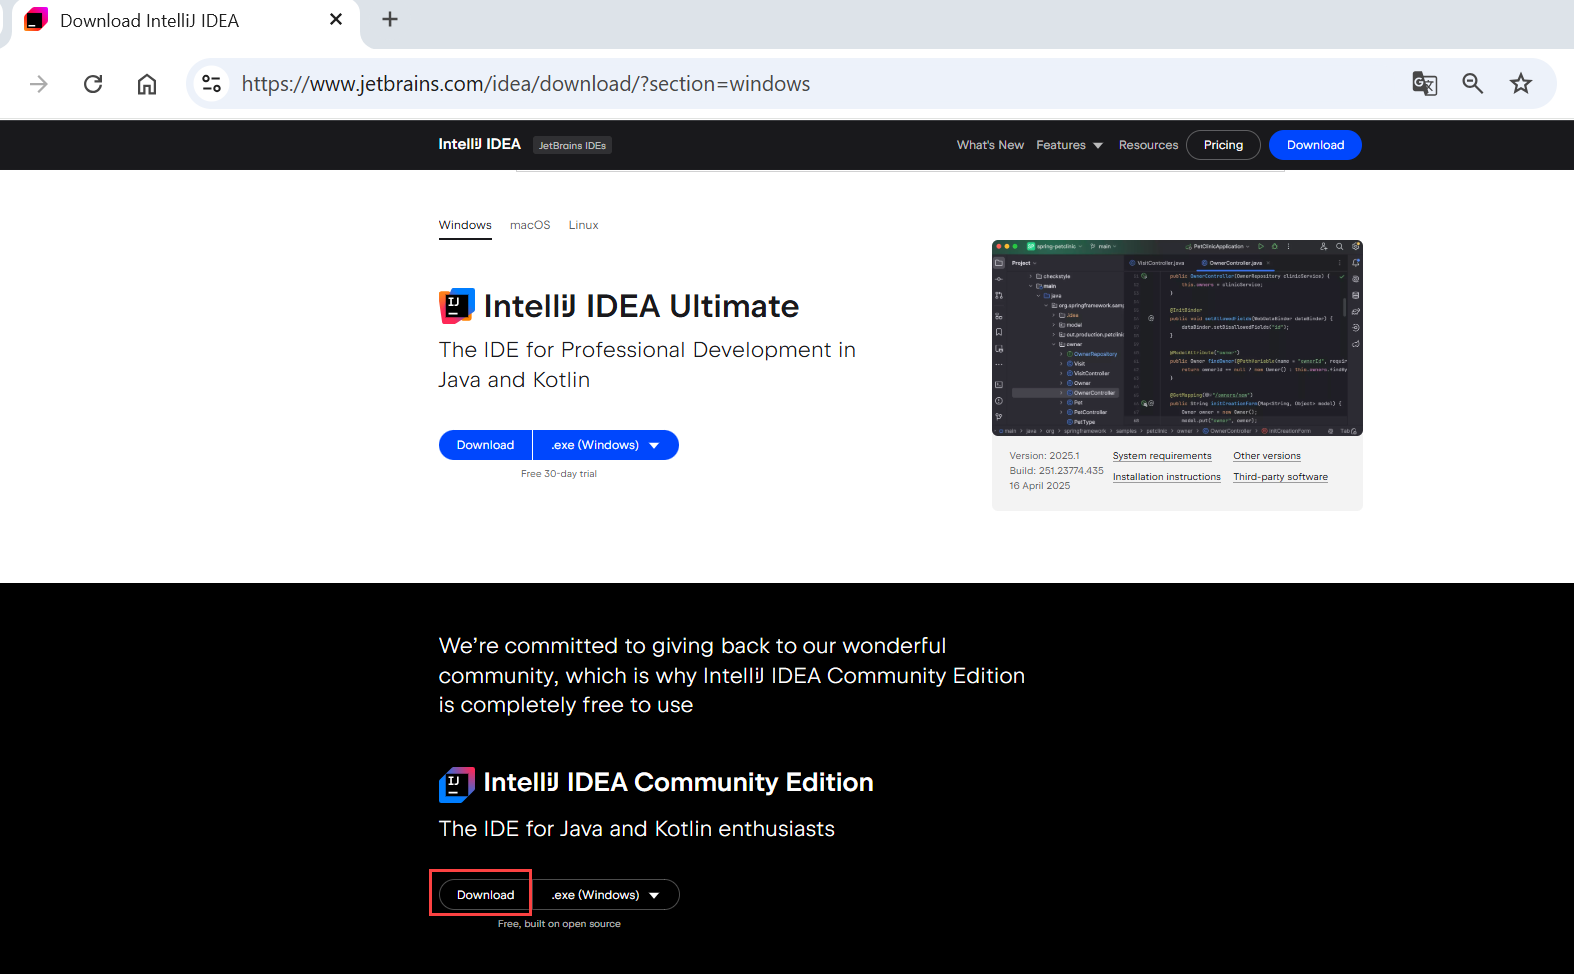Click the IntelliJ IDEA Community Edition heading
This screenshot has height=974, width=1574.
coord(678,782)
